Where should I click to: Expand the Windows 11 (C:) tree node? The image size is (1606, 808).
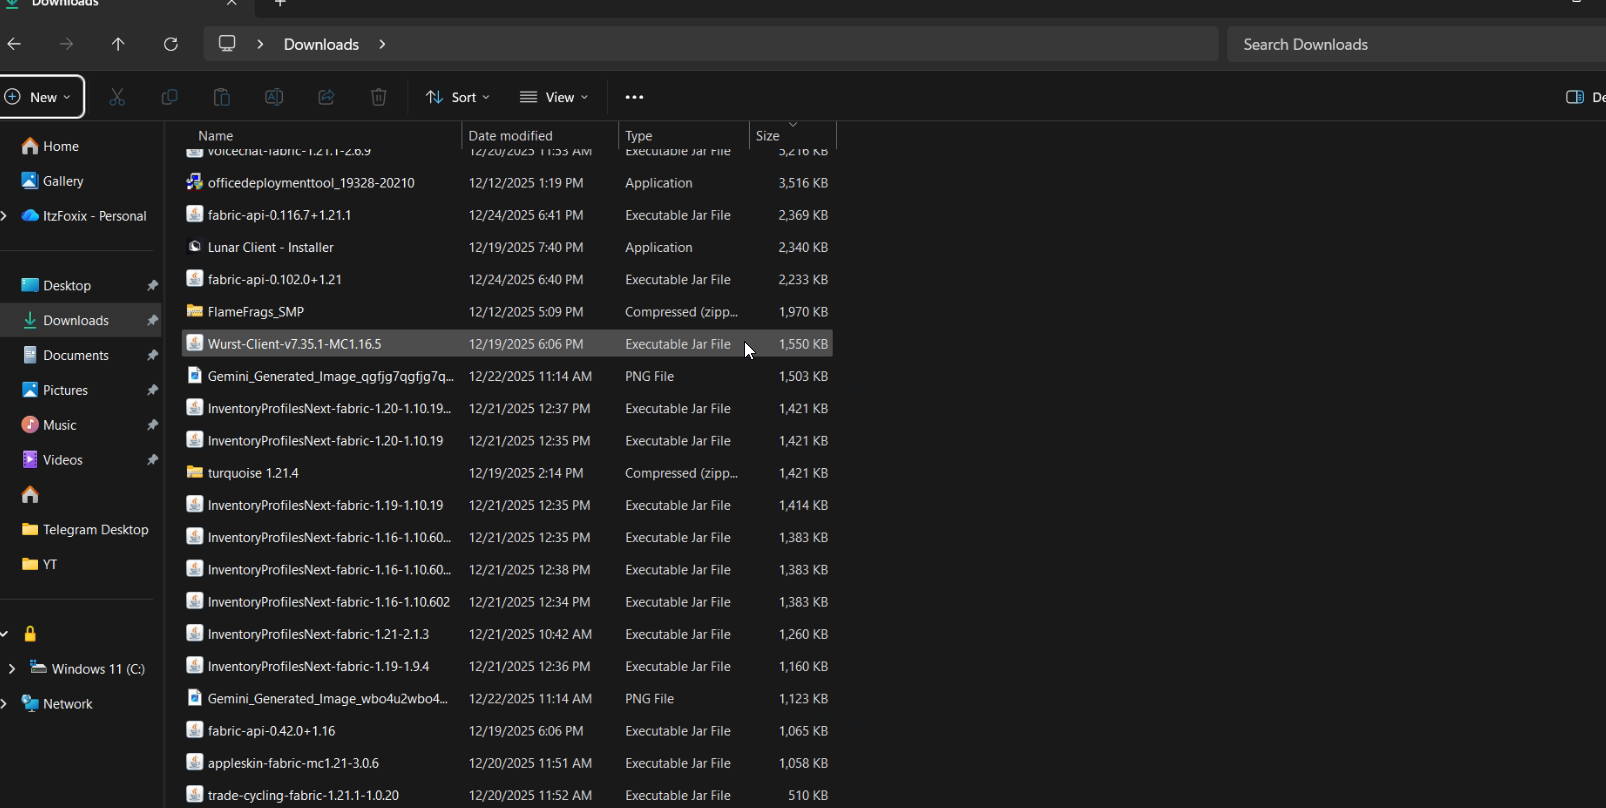(x=12, y=669)
